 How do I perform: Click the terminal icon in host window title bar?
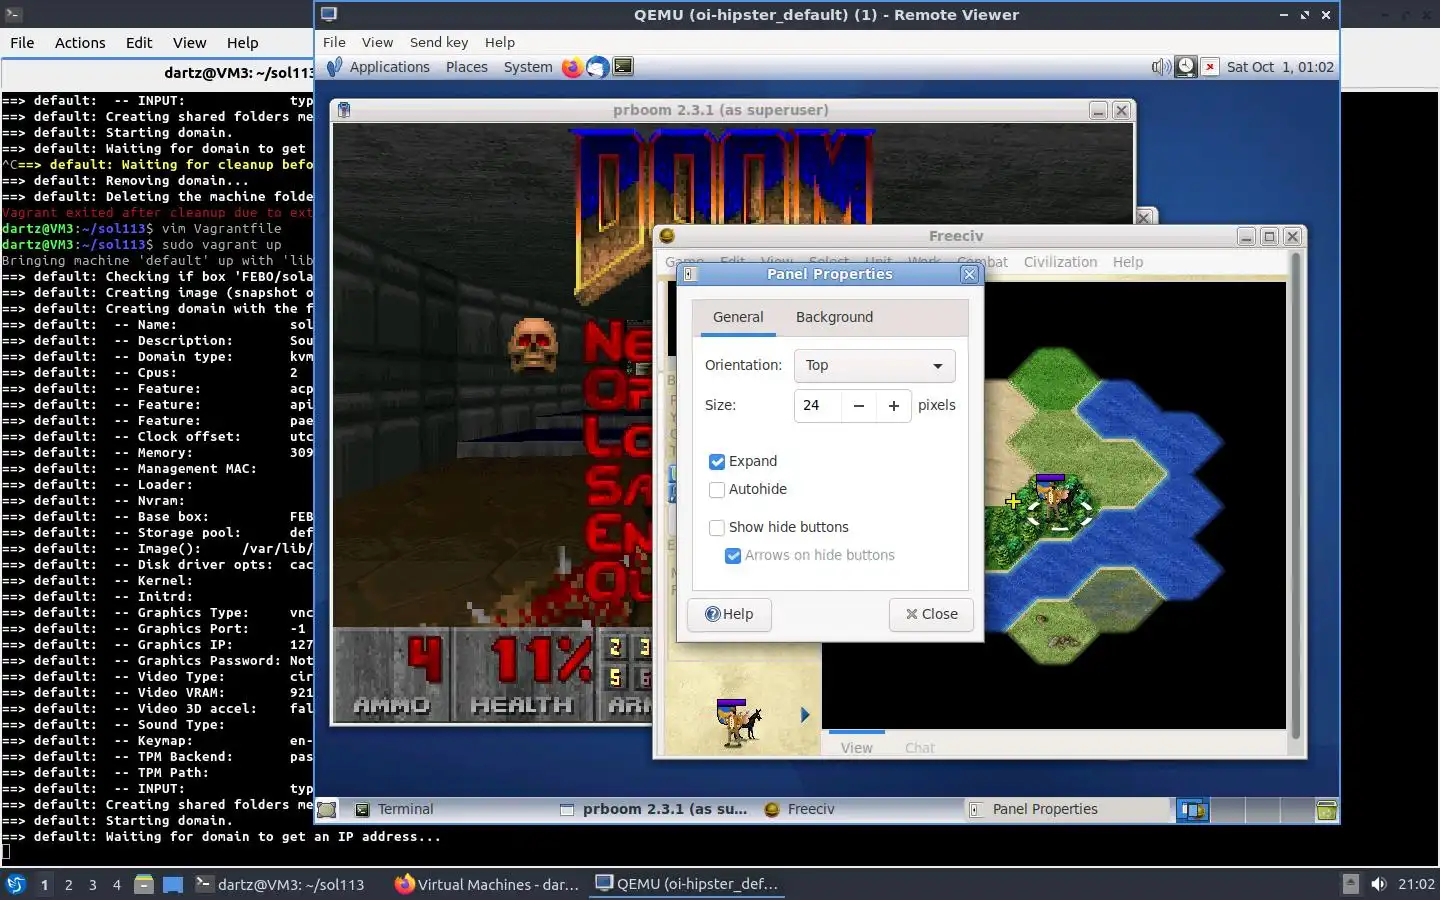pyautogui.click(x=13, y=14)
